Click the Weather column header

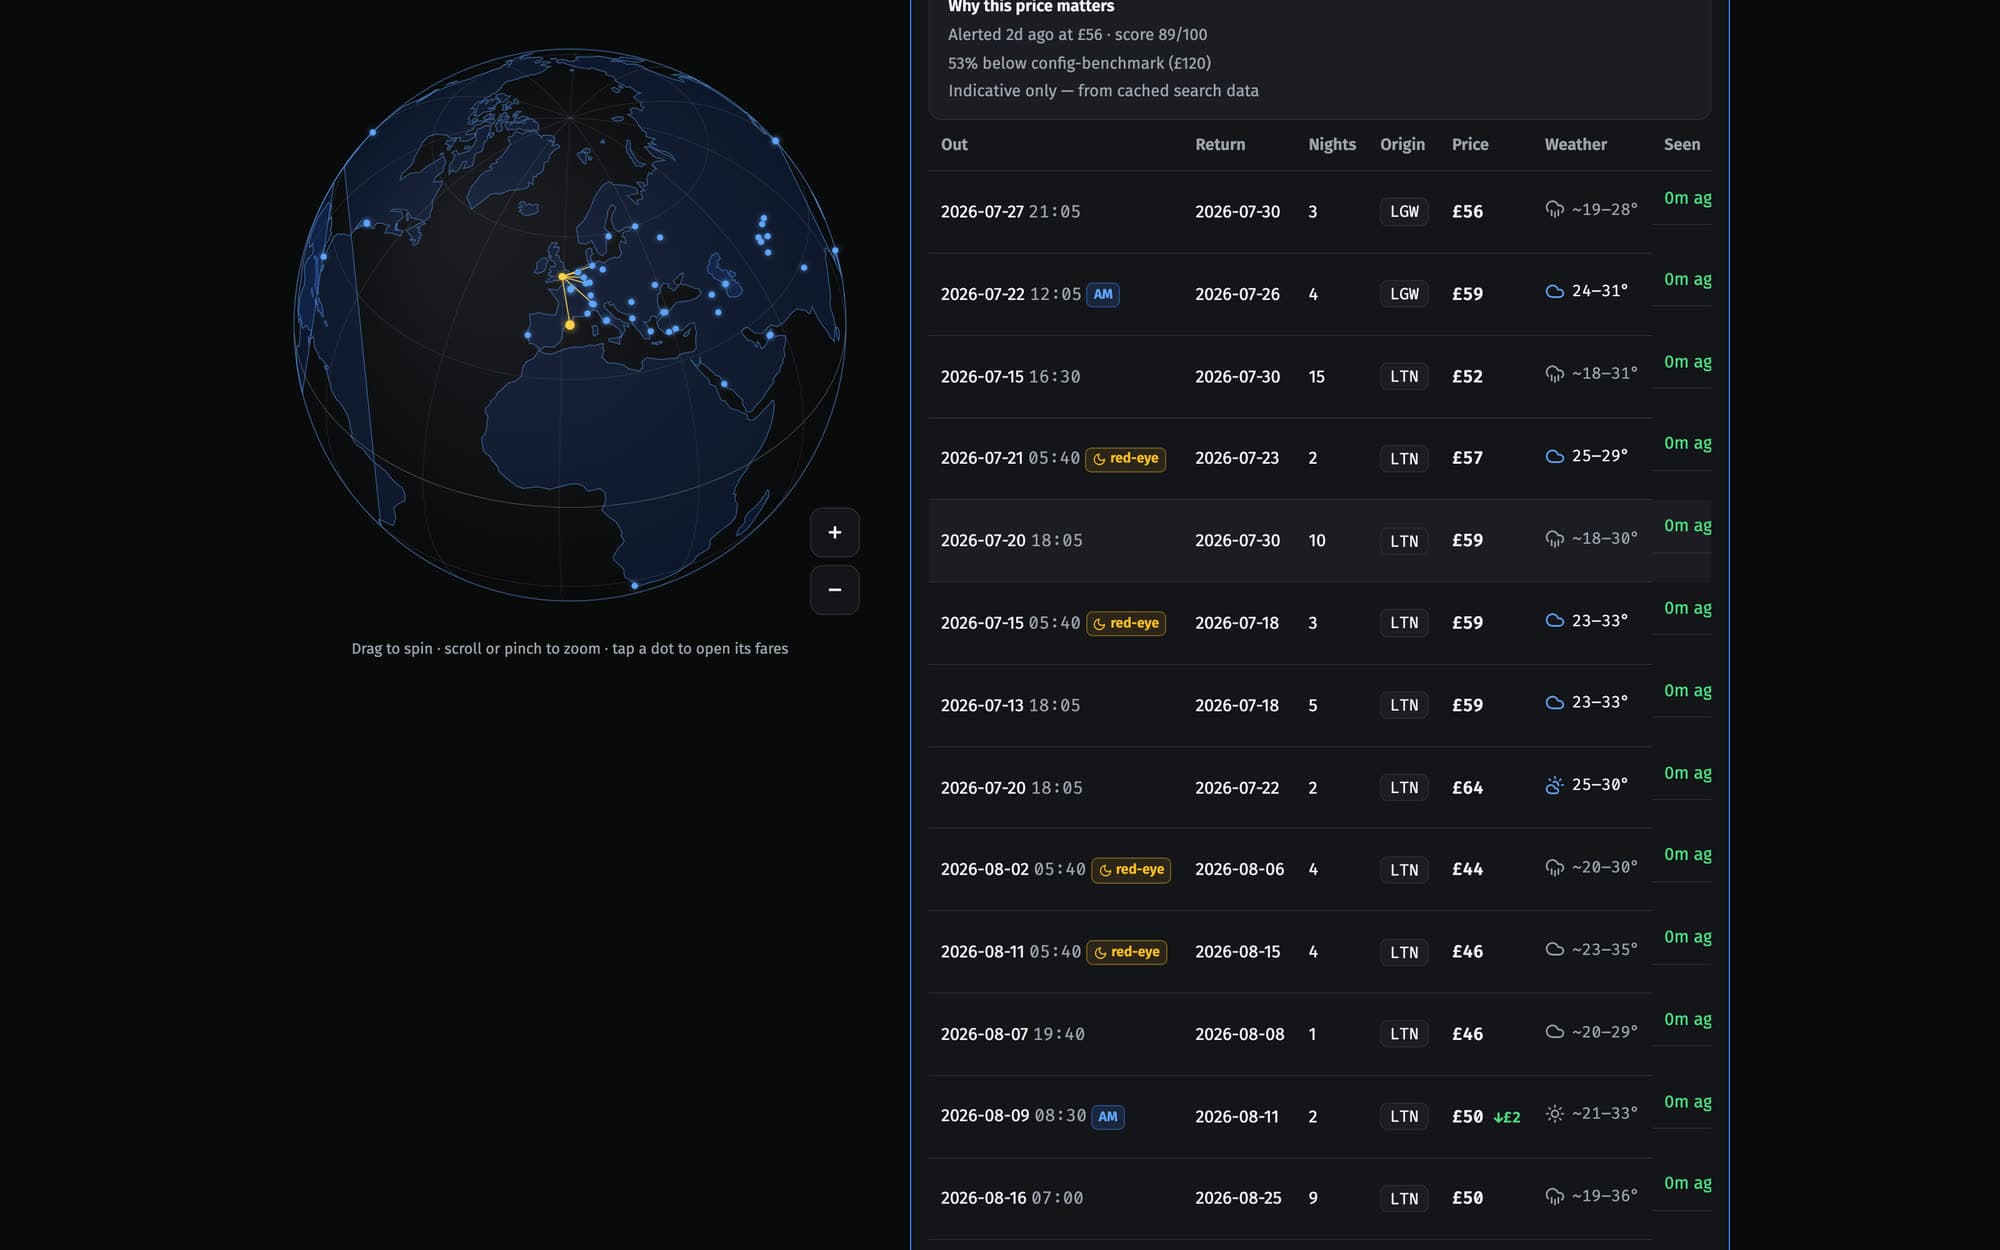[x=1576, y=144]
